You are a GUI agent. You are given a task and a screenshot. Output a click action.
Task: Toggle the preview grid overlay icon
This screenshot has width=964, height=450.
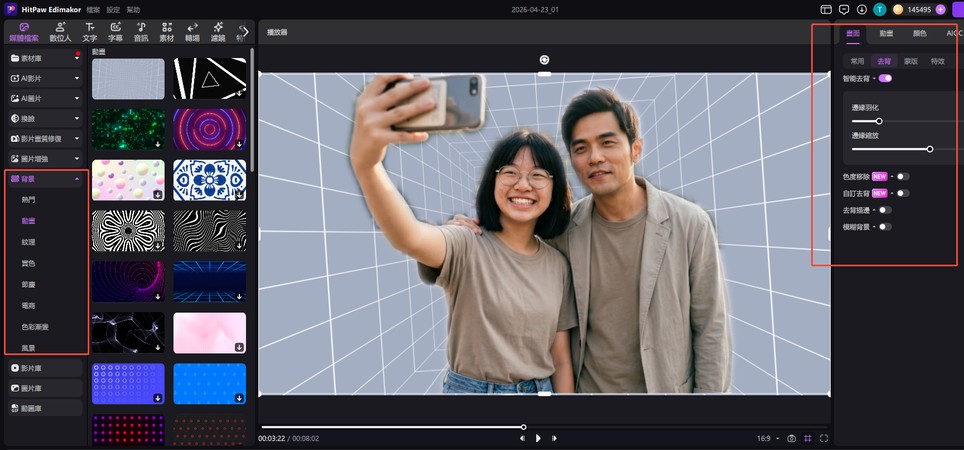point(808,438)
